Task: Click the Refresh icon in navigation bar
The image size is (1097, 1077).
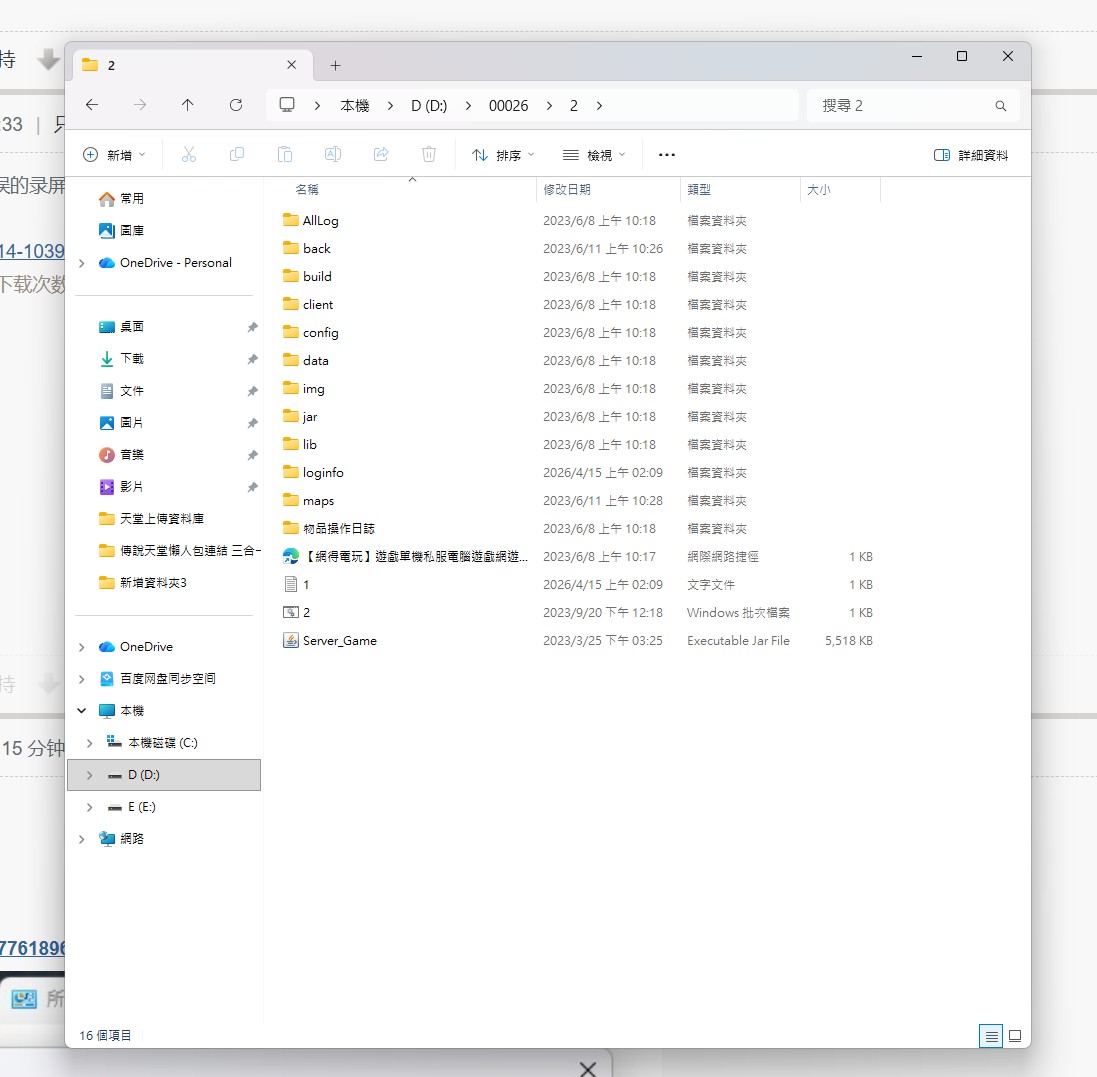Action: 236,105
